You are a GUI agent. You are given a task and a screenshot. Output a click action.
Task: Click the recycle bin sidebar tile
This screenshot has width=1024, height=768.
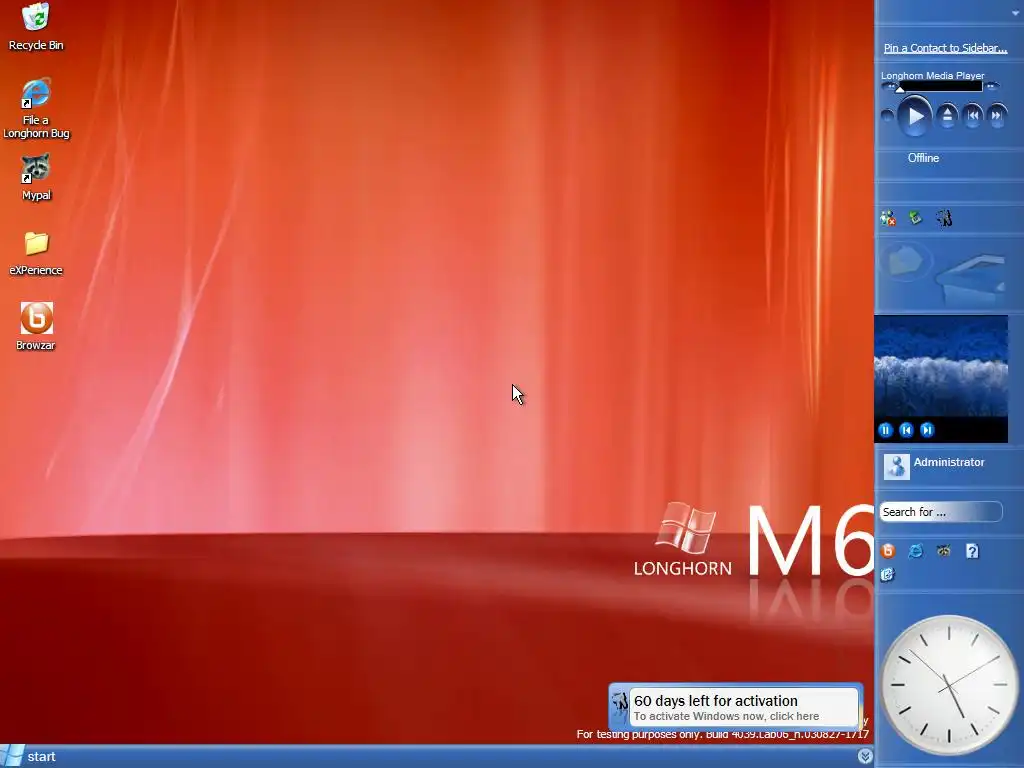[x=942, y=274]
